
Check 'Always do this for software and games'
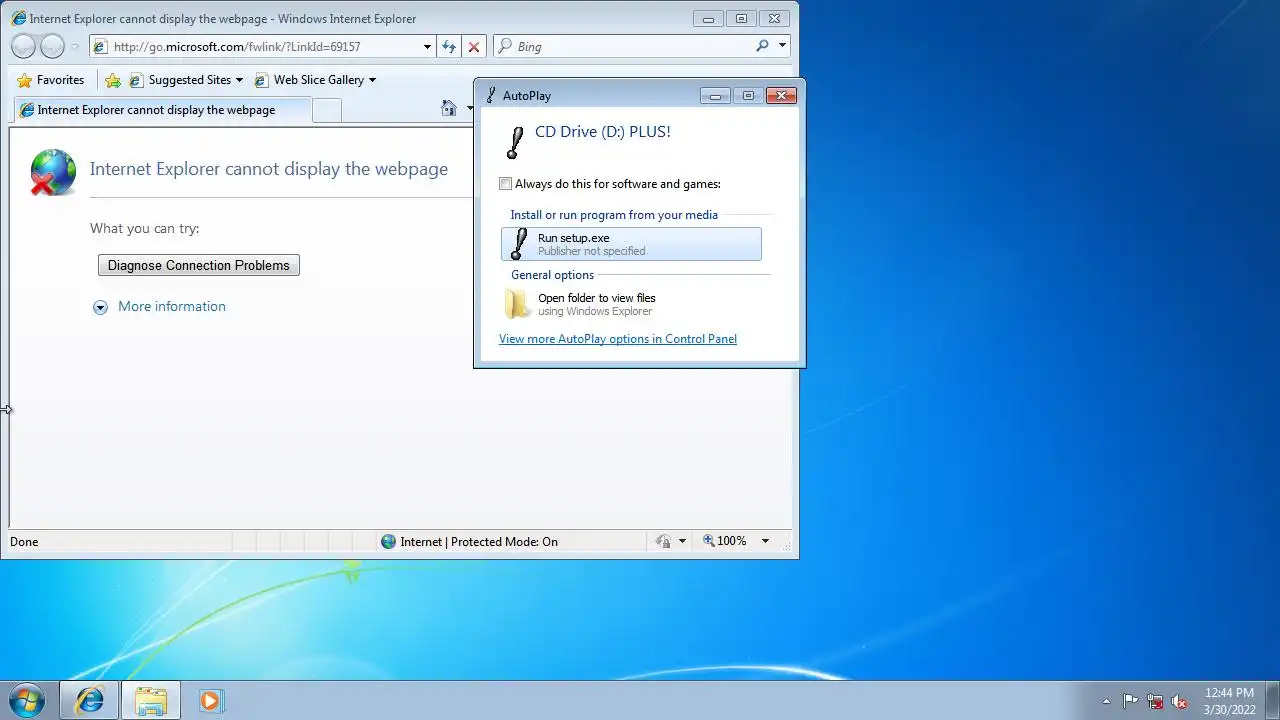[506, 184]
